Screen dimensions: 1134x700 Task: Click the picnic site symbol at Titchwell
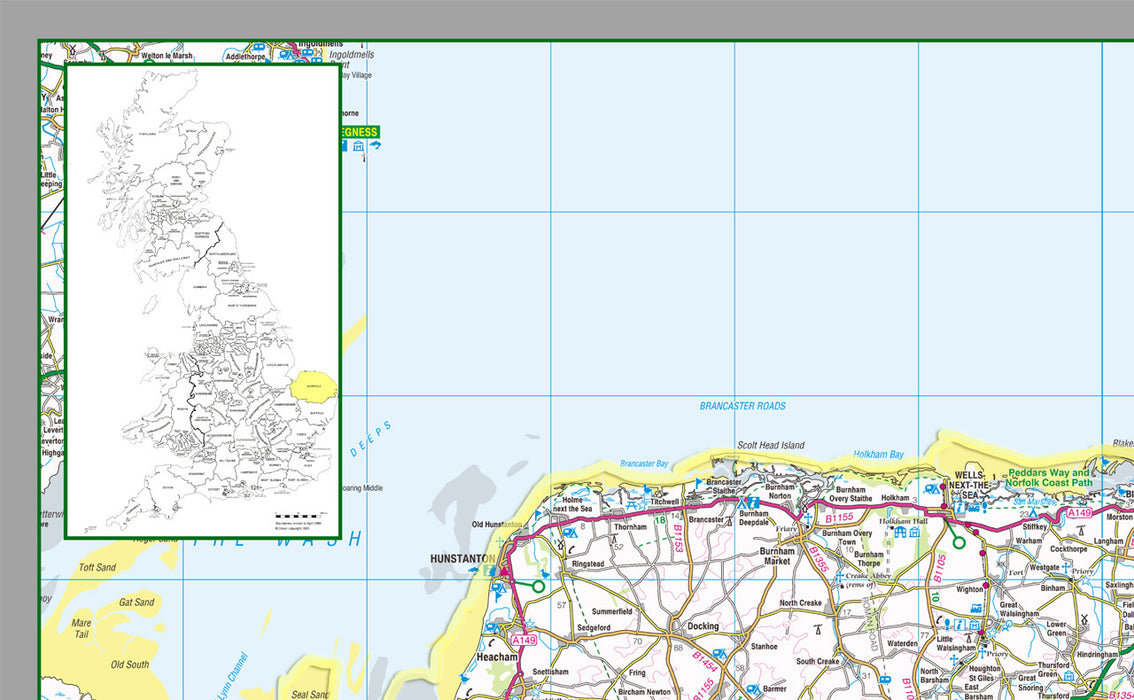coord(632,505)
